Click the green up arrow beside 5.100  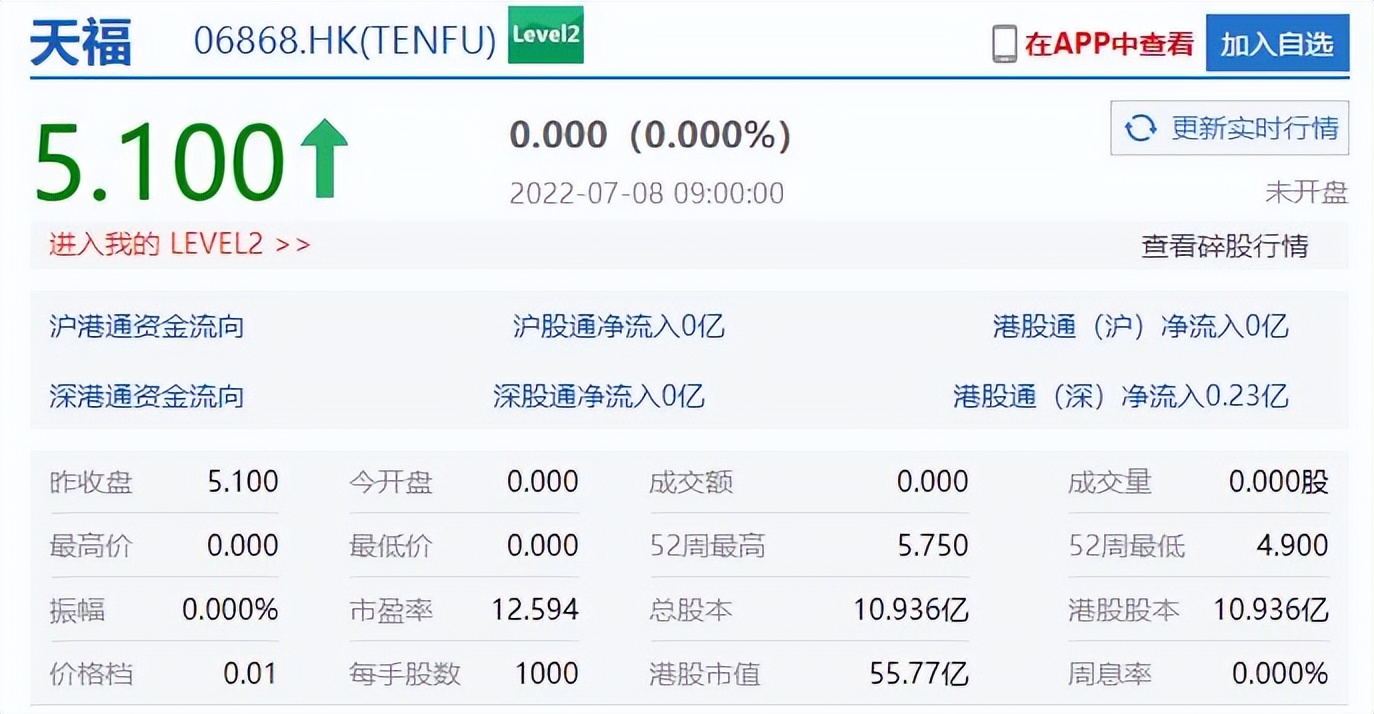pos(324,158)
